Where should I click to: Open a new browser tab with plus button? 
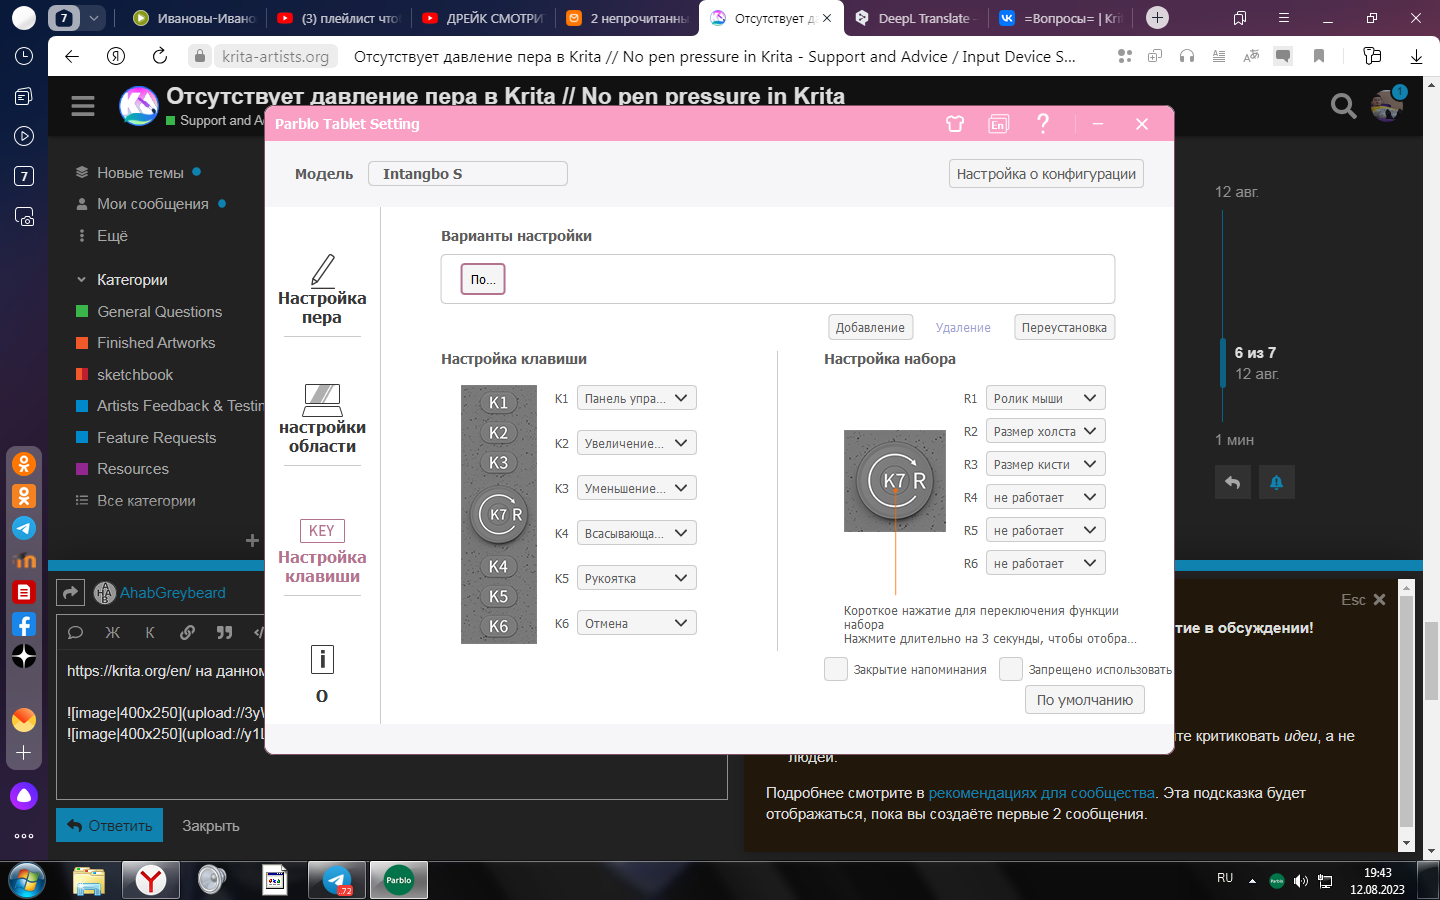coord(1157,17)
